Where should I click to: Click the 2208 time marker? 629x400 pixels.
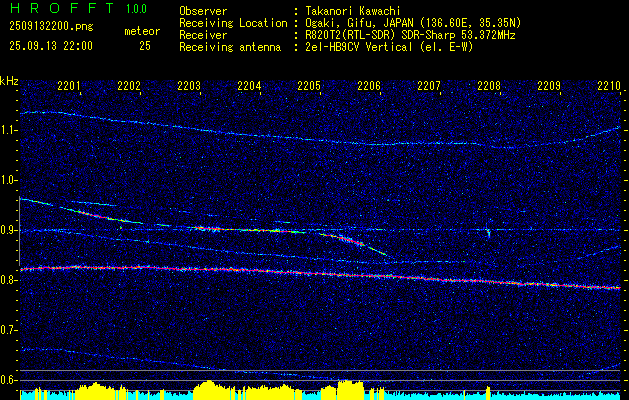click(489, 85)
